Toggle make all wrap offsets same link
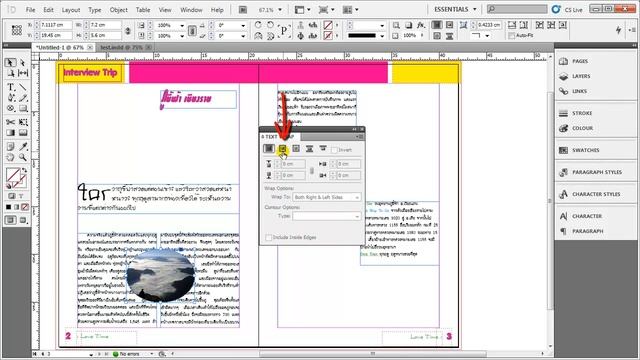Image resolution: width=640 pixels, height=360 pixels. (312, 170)
